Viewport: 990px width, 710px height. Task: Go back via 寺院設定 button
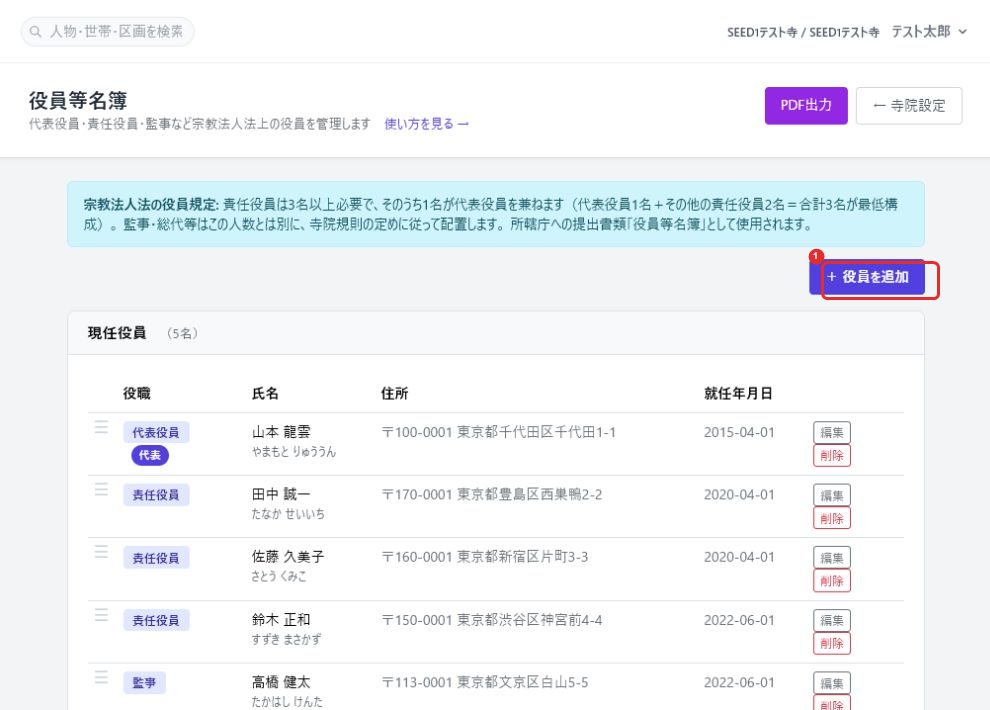pyautogui.click(x=909, y=105)
